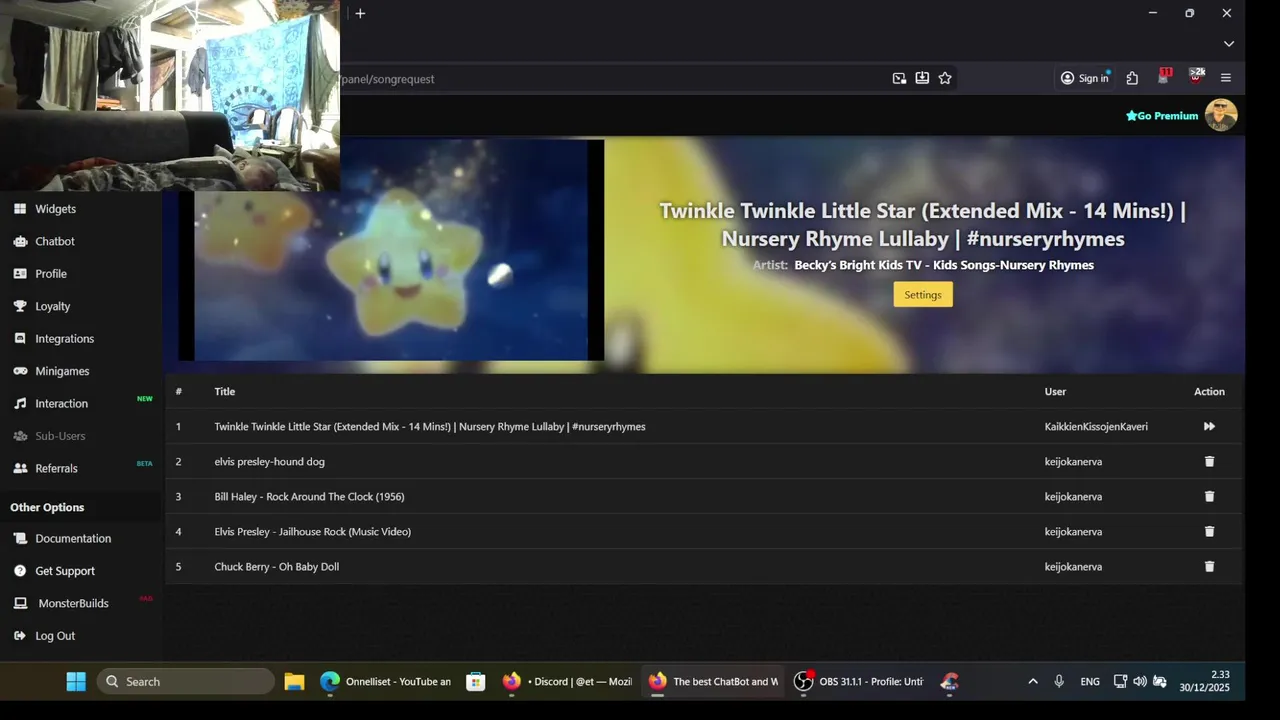Click the ENG language indicator
1280x720 pixels.
[1090, 681]
